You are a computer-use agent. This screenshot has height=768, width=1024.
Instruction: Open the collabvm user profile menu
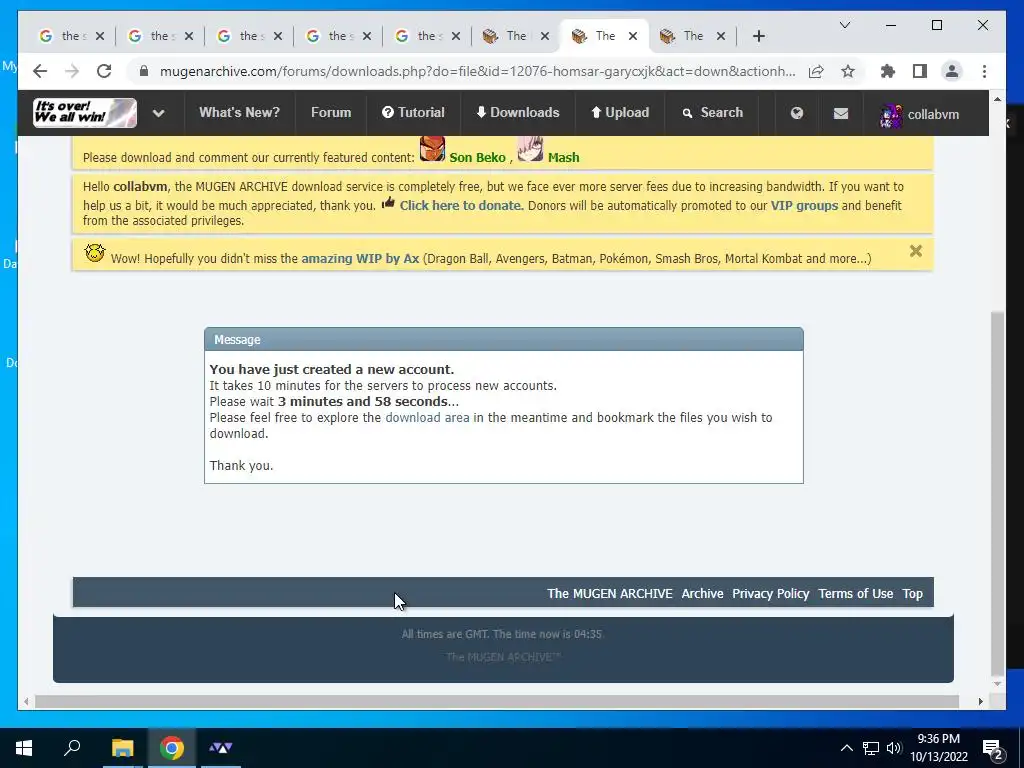pos(920,114)
